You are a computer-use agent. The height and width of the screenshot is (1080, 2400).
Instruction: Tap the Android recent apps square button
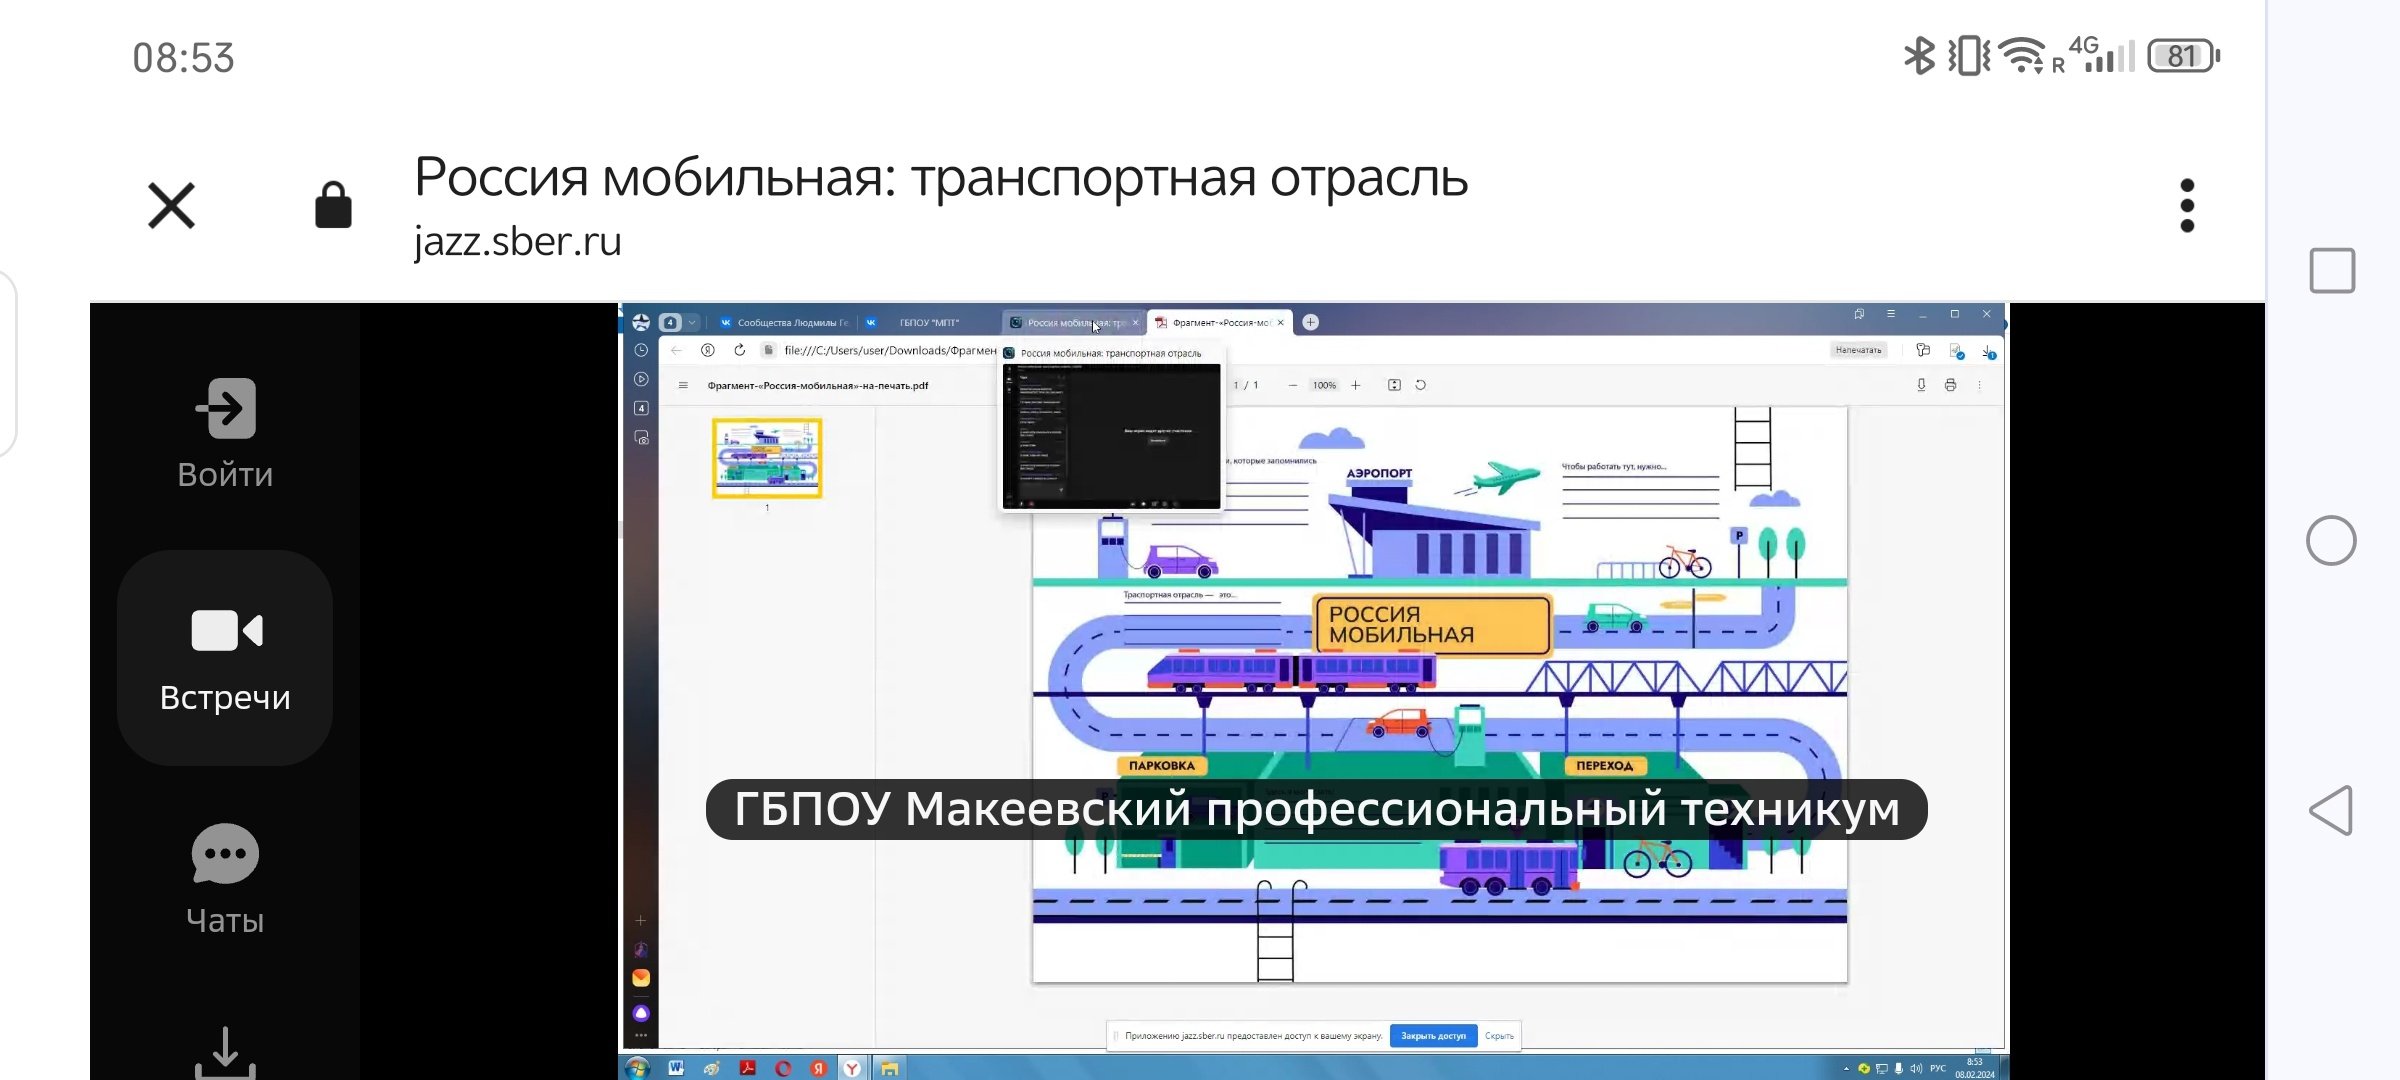click(x=2332, y=271)
